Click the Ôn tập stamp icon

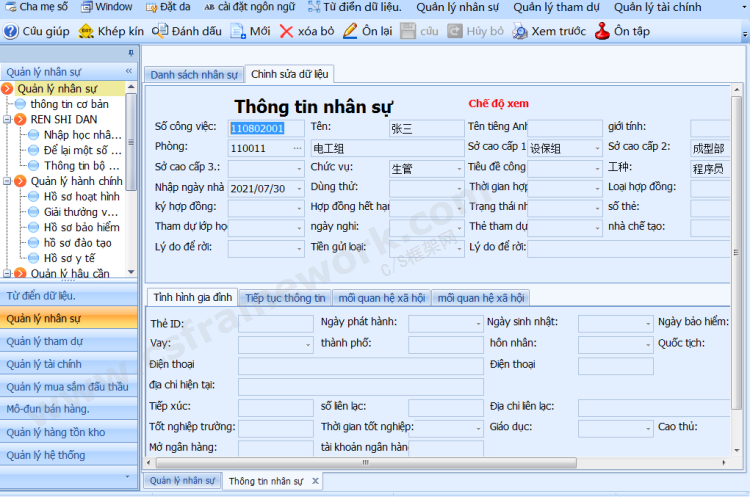coord(602,31)
